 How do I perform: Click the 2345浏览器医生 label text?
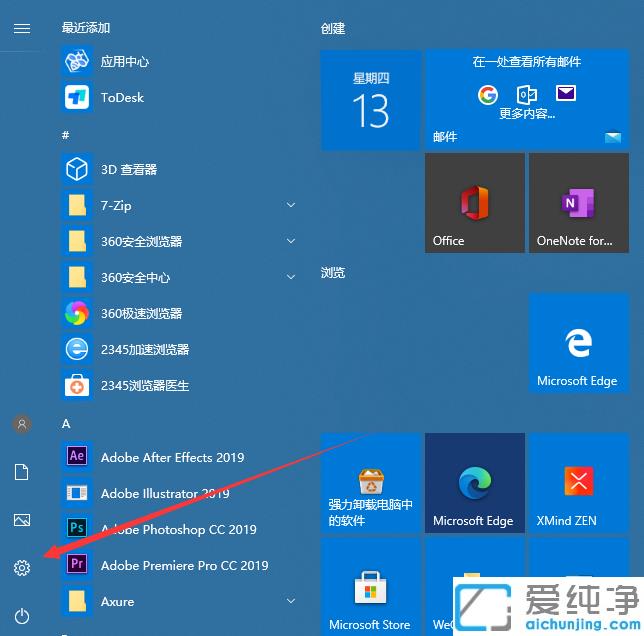pos(145,386)
